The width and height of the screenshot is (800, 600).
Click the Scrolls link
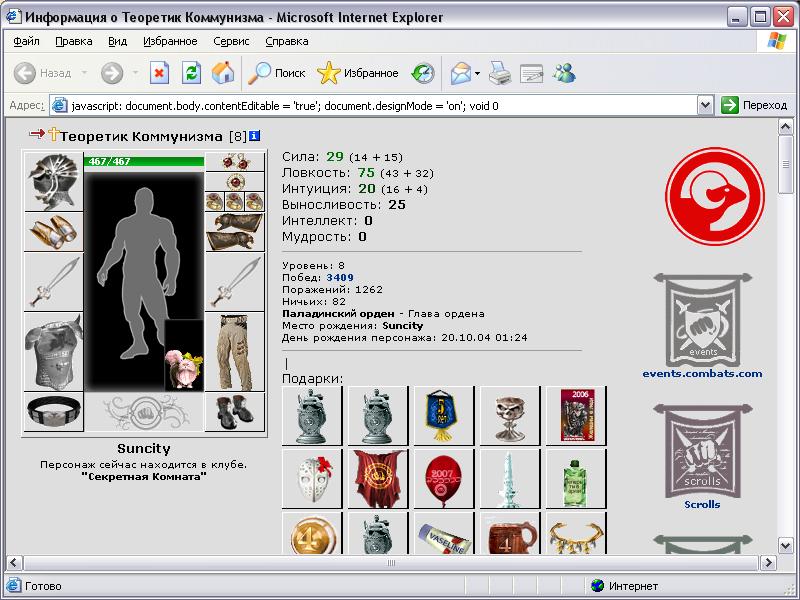(702, 504)
